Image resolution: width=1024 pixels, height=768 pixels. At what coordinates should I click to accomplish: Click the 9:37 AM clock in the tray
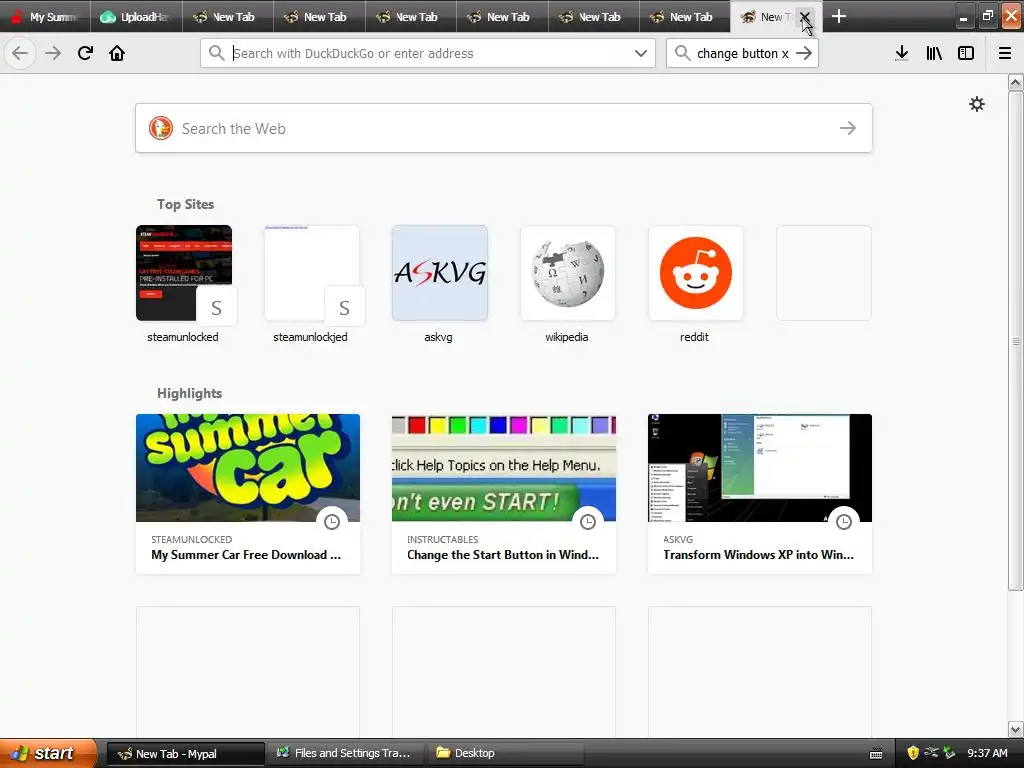(987, 753)
